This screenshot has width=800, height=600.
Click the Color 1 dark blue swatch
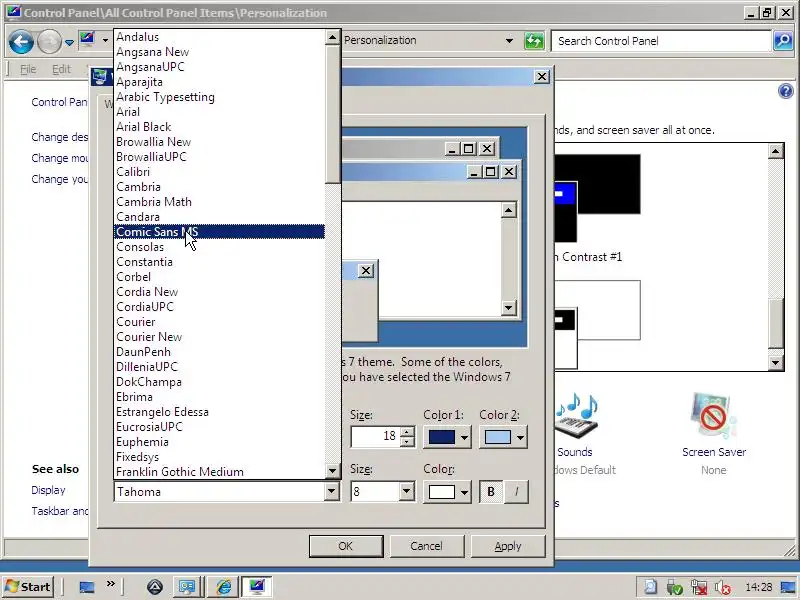click(441, 437)
